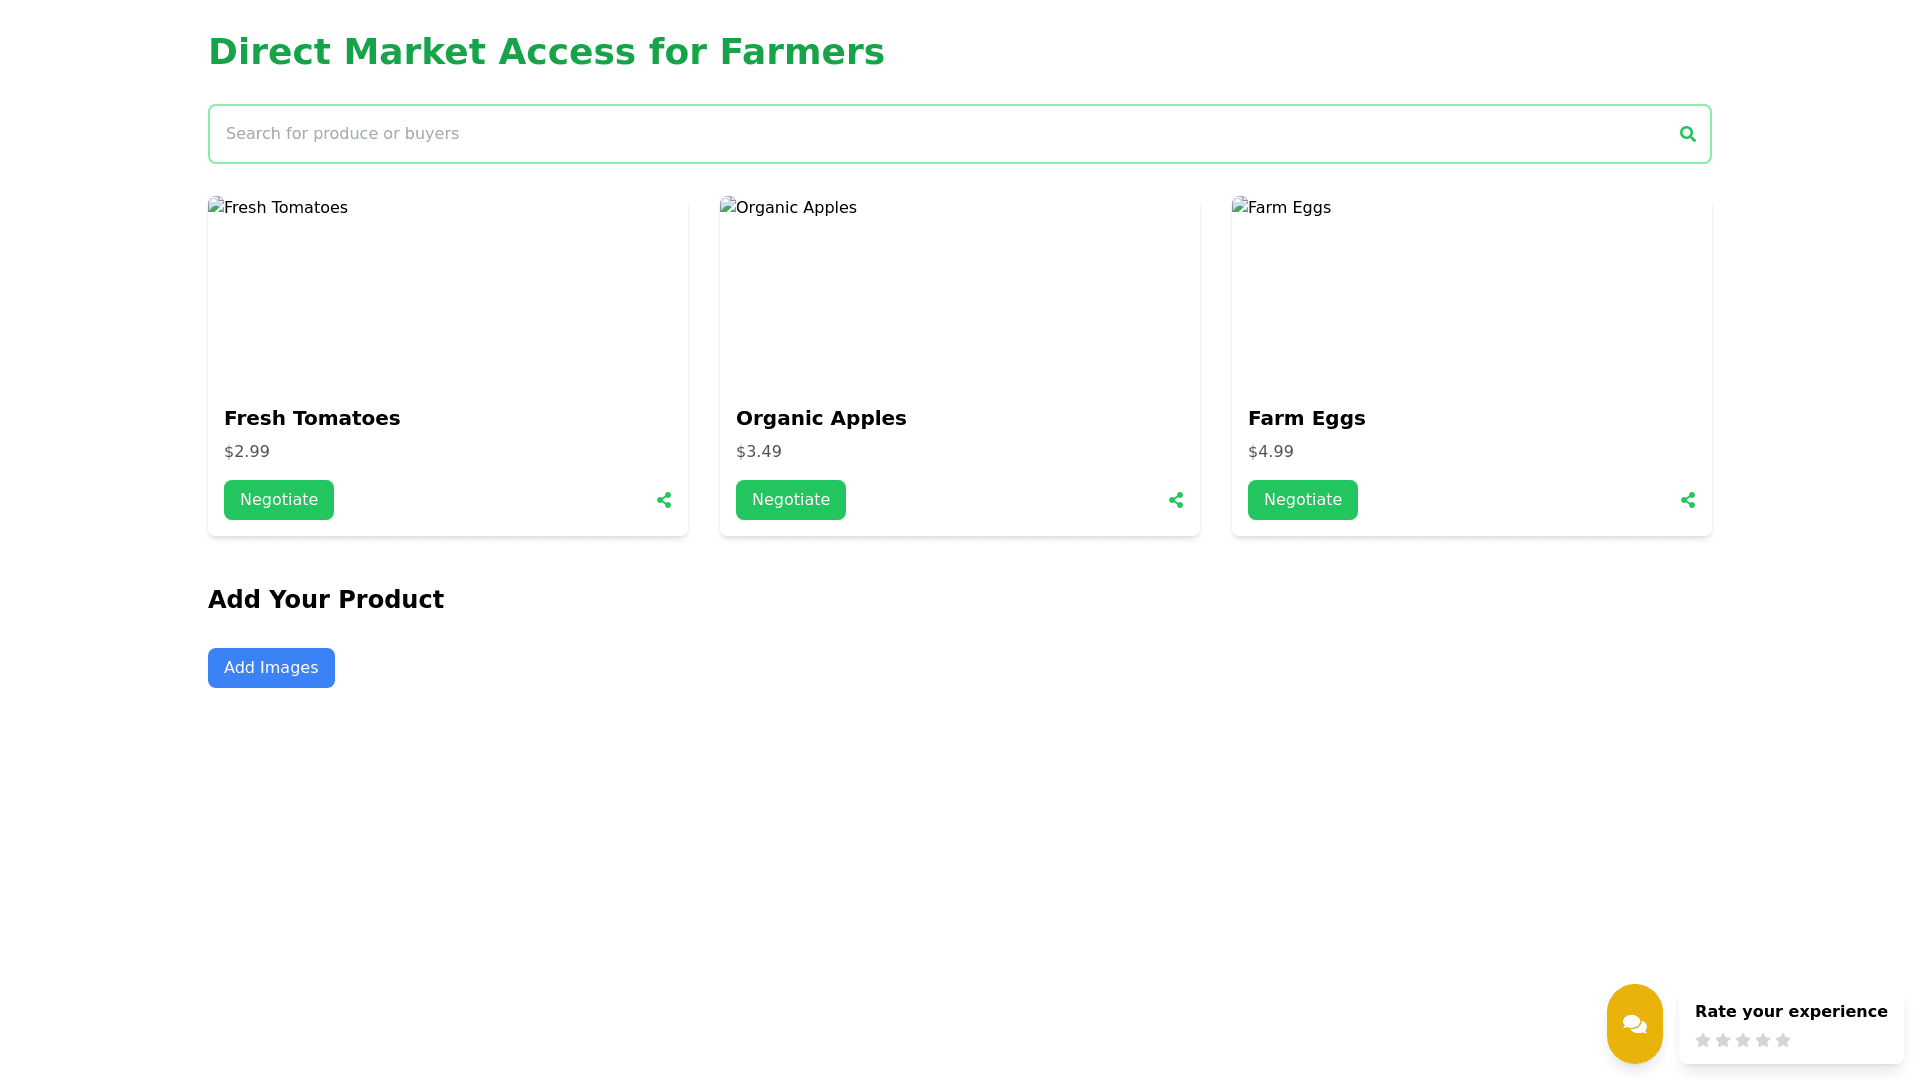
Task: Focus the produce or buyers search field
Action: (x=940, y=134)
